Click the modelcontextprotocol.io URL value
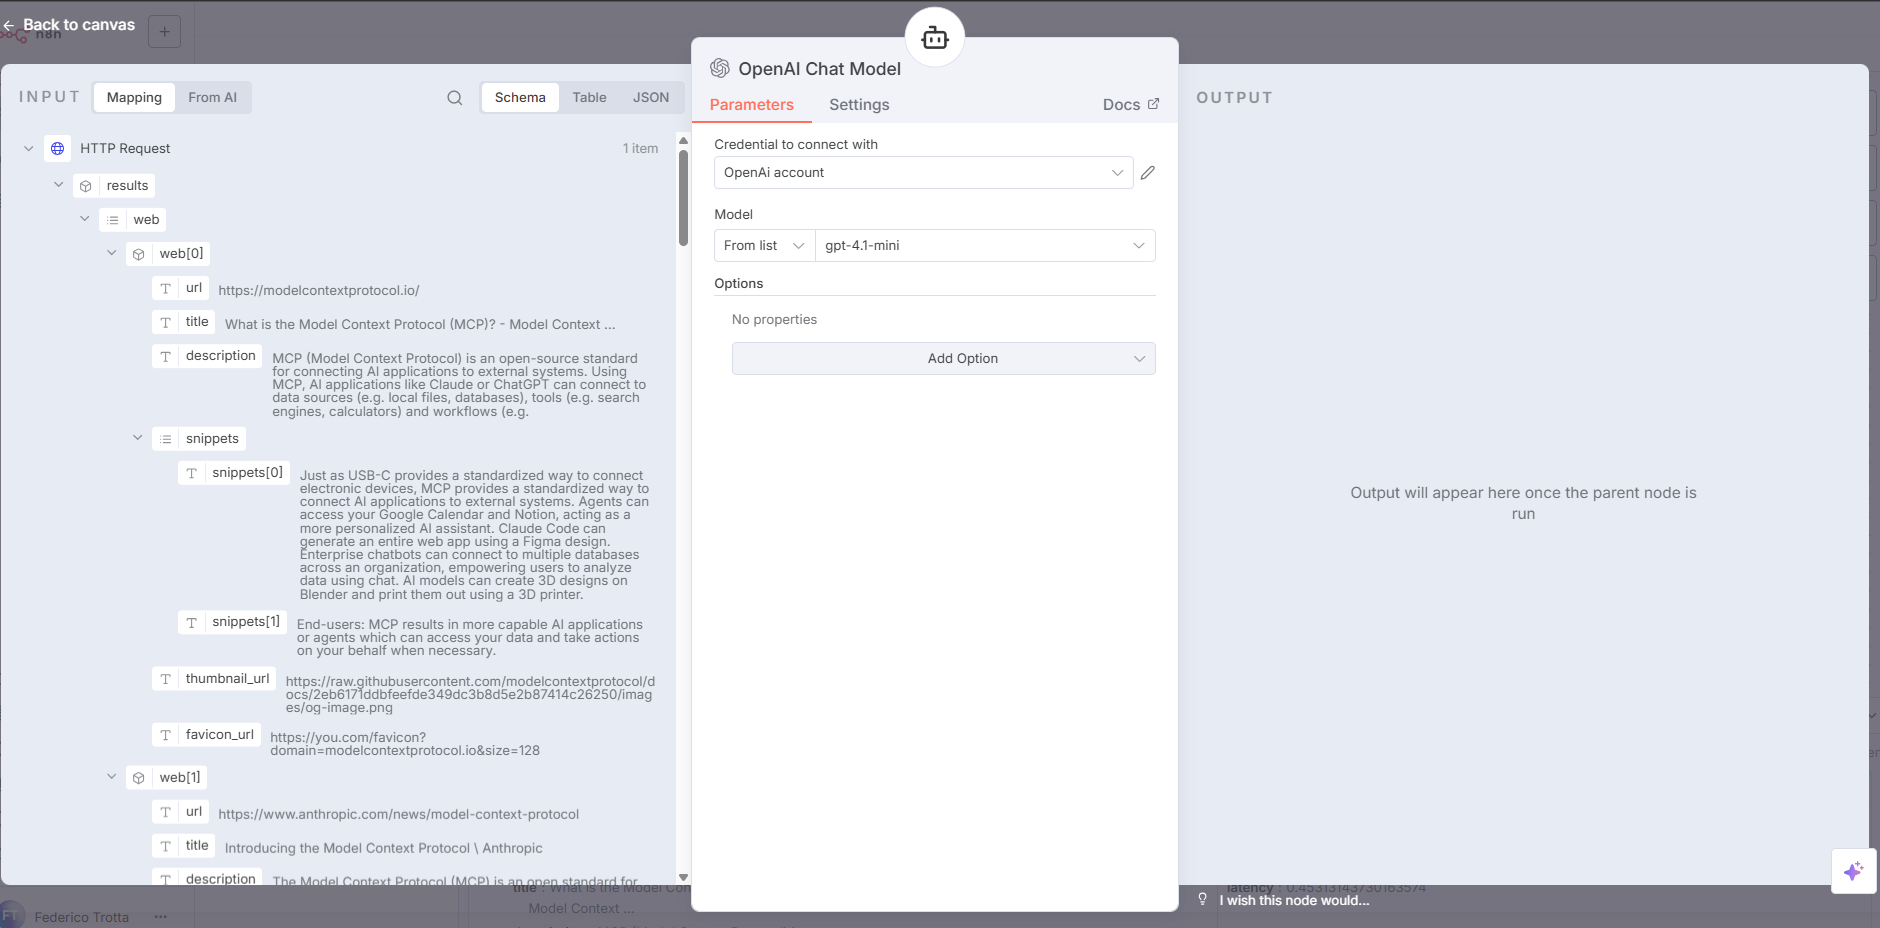1880x928 pixels. click(319, 291)
